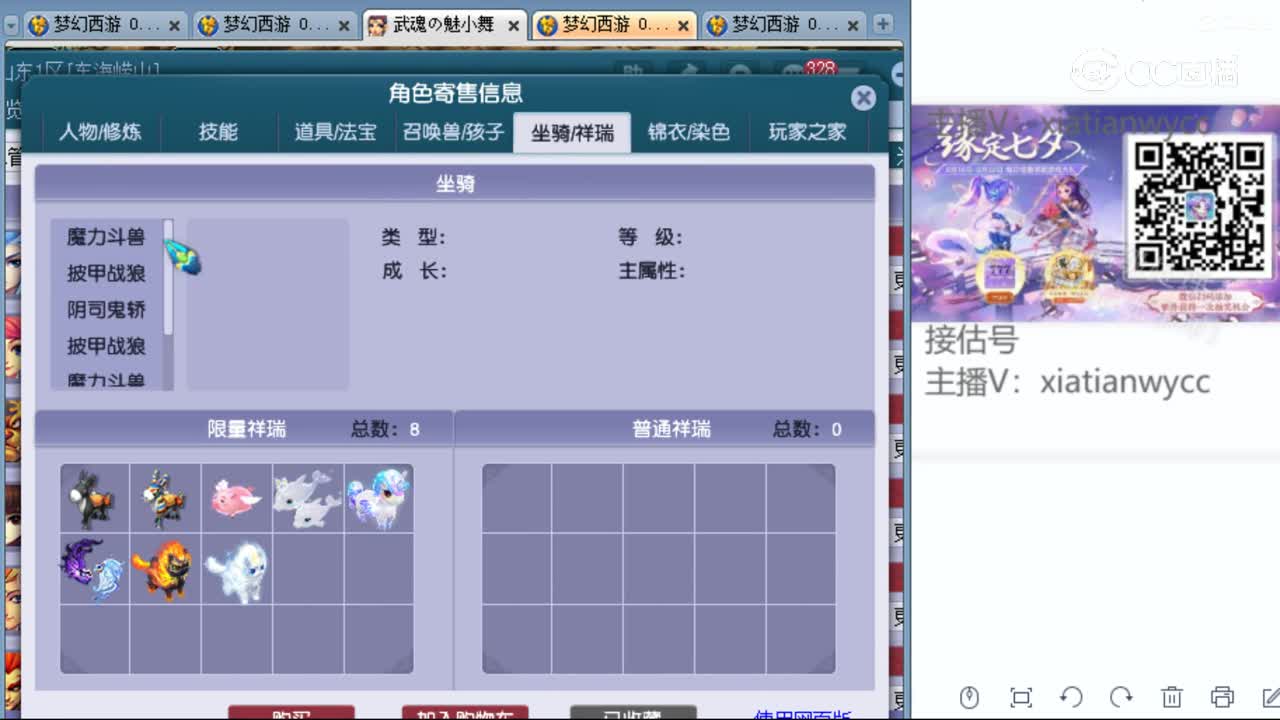Click the printer icon
Image resolution: width=1280 pixels, height=720 pixels.
coord(1222,697)
